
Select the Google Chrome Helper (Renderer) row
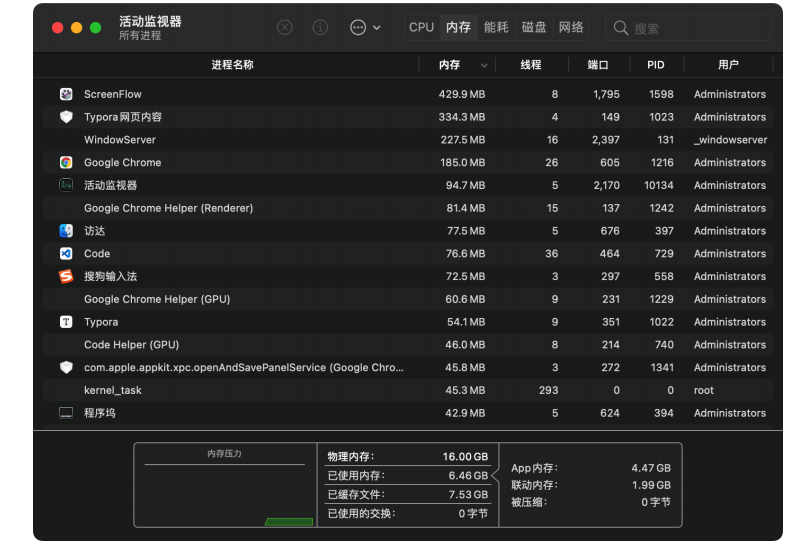(x=408, y=208)
